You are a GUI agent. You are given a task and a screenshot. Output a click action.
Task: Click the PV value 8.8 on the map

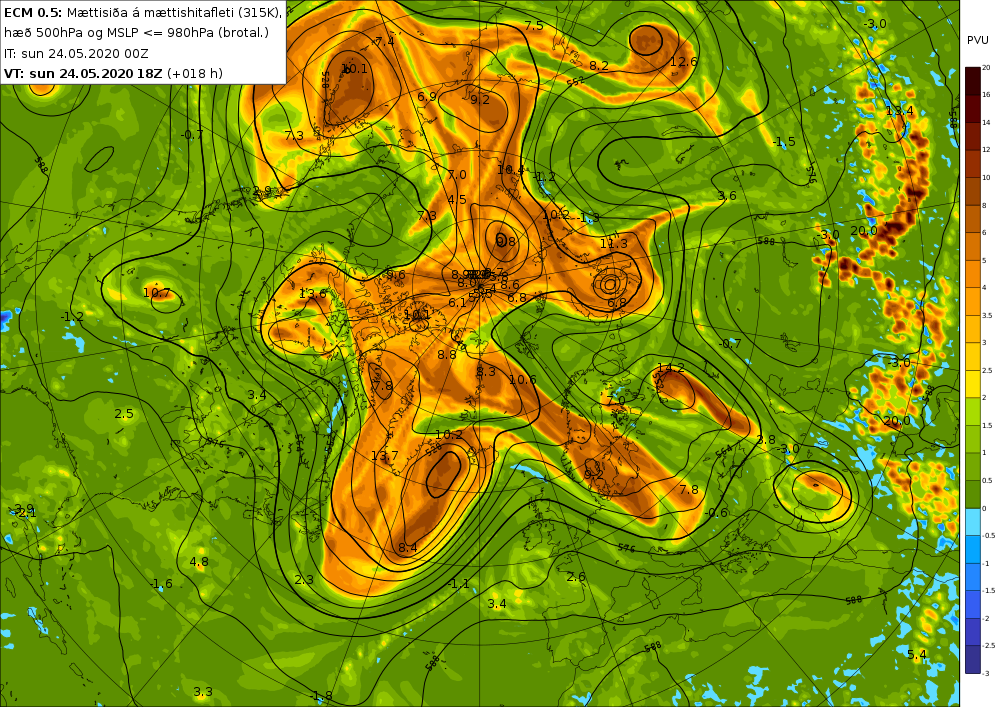click(446, 354)
